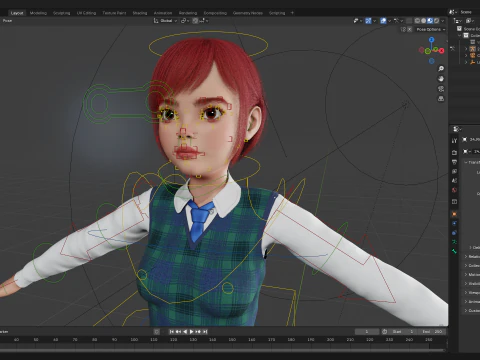Toggle perspective orthographic grid button
This screenshot has width=480, height=360.
point(441,99)
